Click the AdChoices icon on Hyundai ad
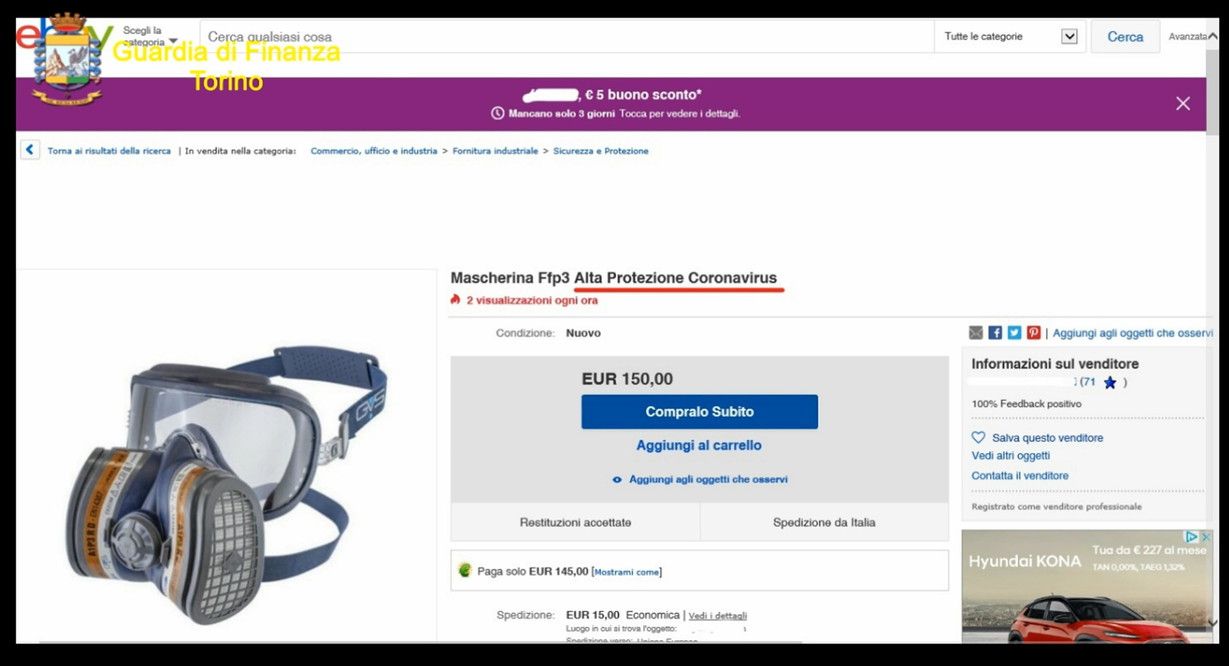 1192,537
